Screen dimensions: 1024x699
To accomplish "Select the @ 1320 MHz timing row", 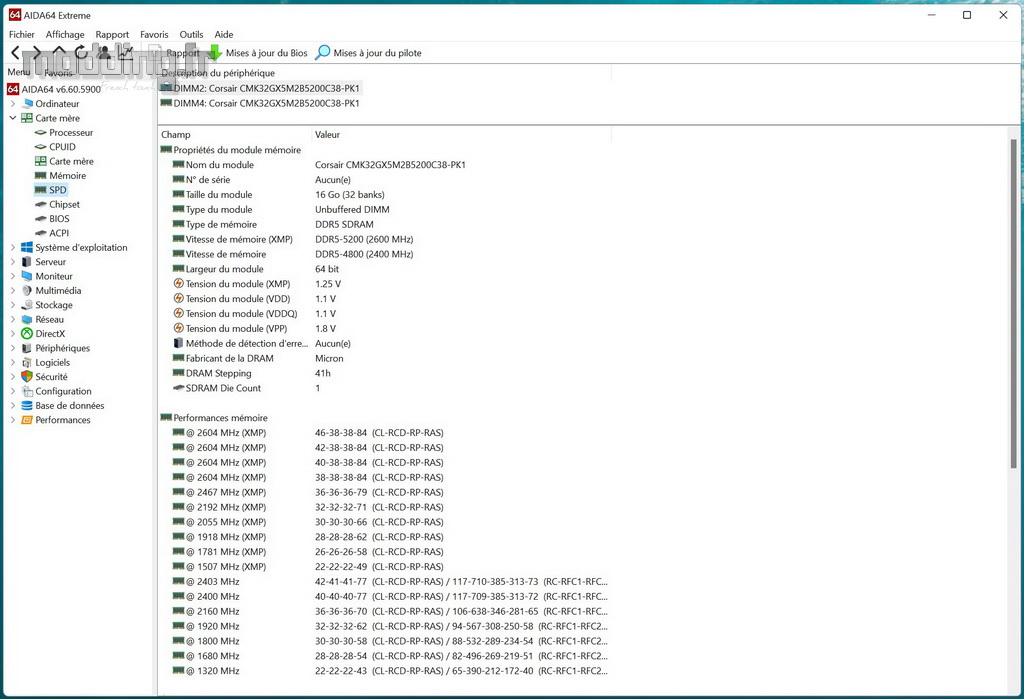I will tap(385, 671).
